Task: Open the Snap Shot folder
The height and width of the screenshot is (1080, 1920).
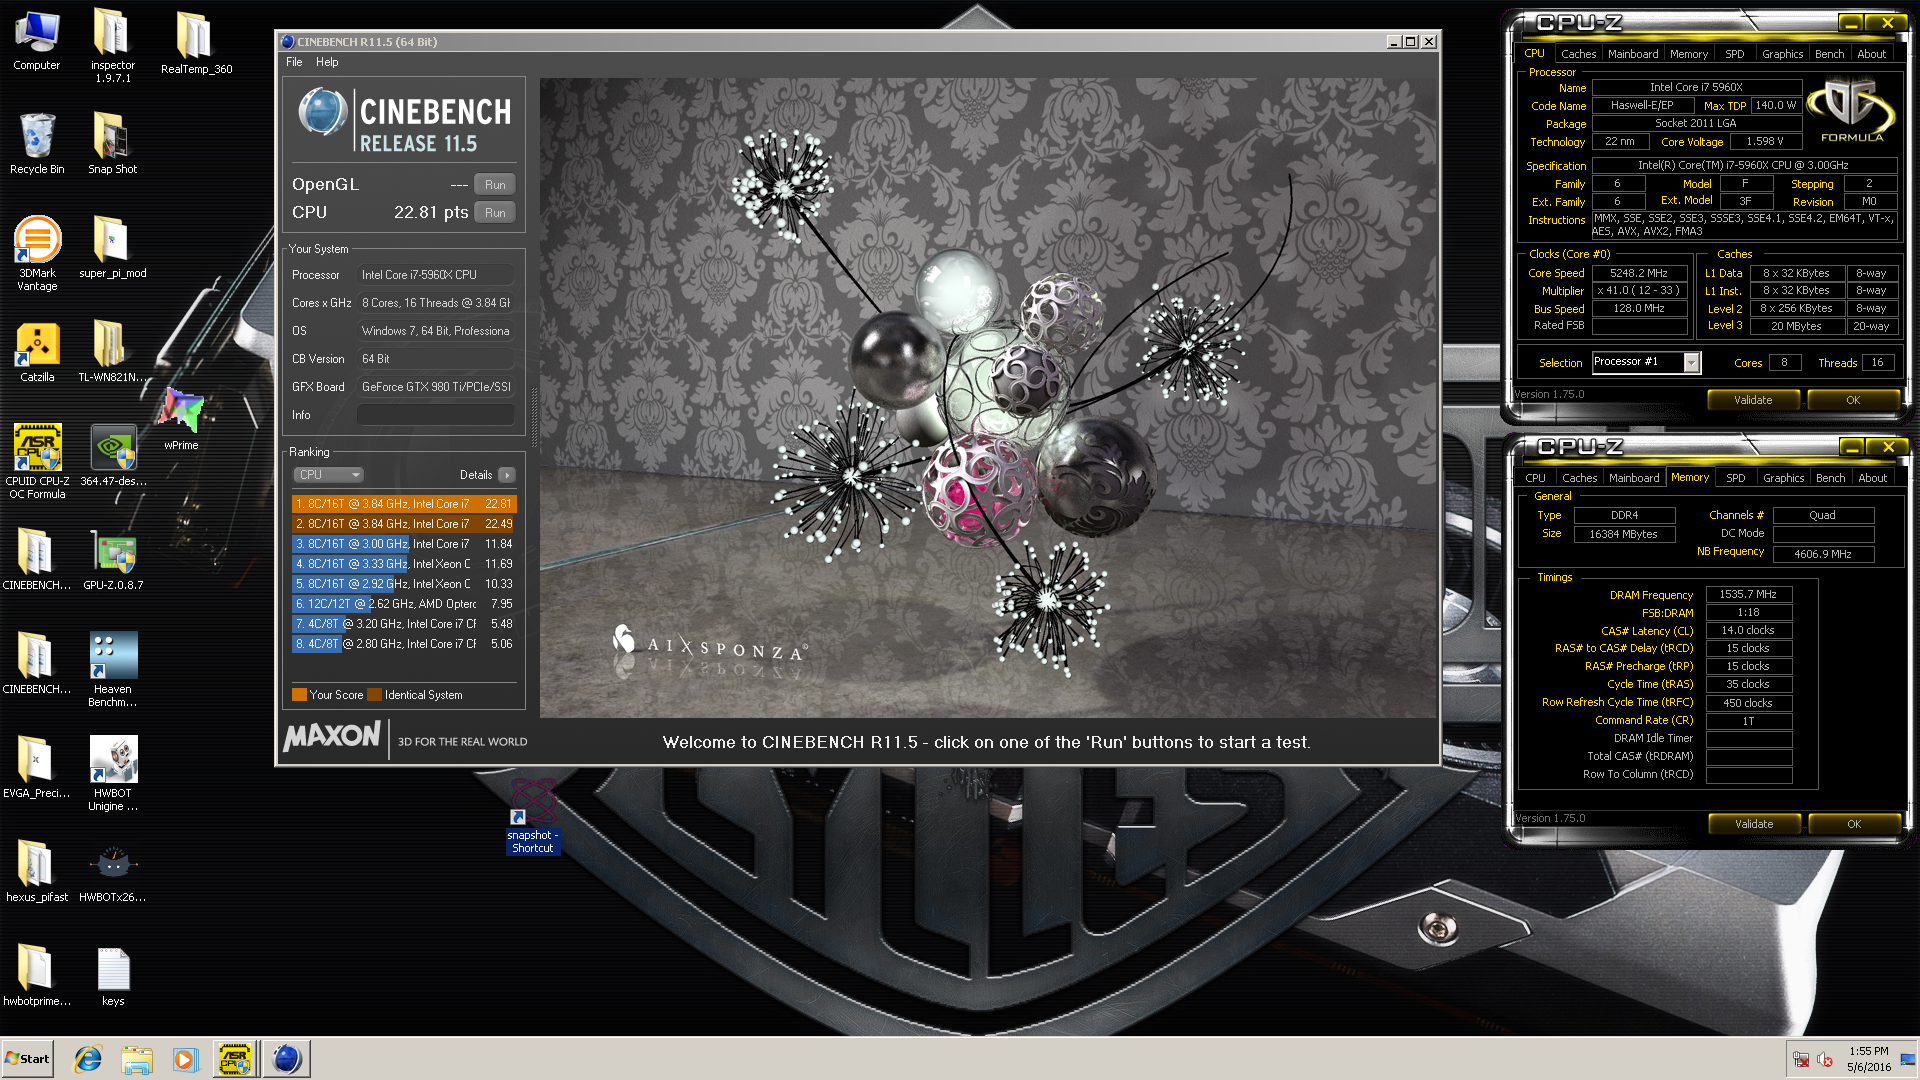Action: coord(112,144)
